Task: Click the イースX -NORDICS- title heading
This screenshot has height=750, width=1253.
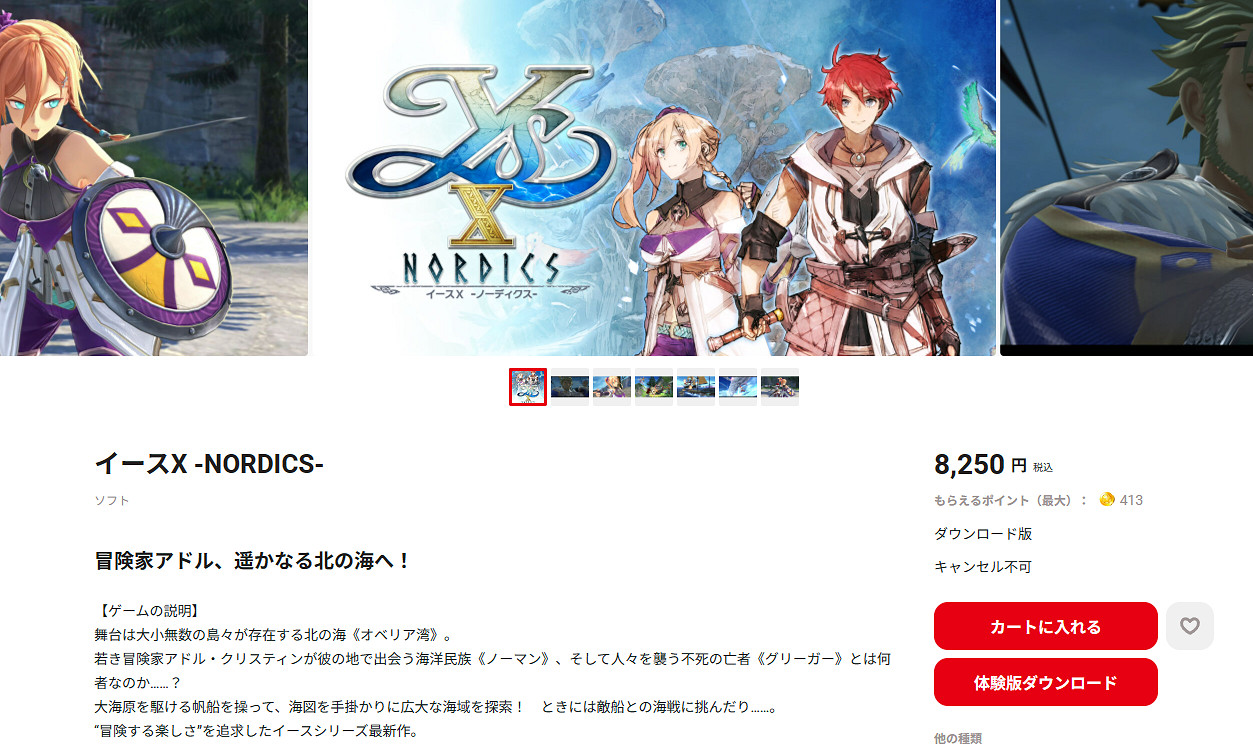Action: click(x=209, y=464)
